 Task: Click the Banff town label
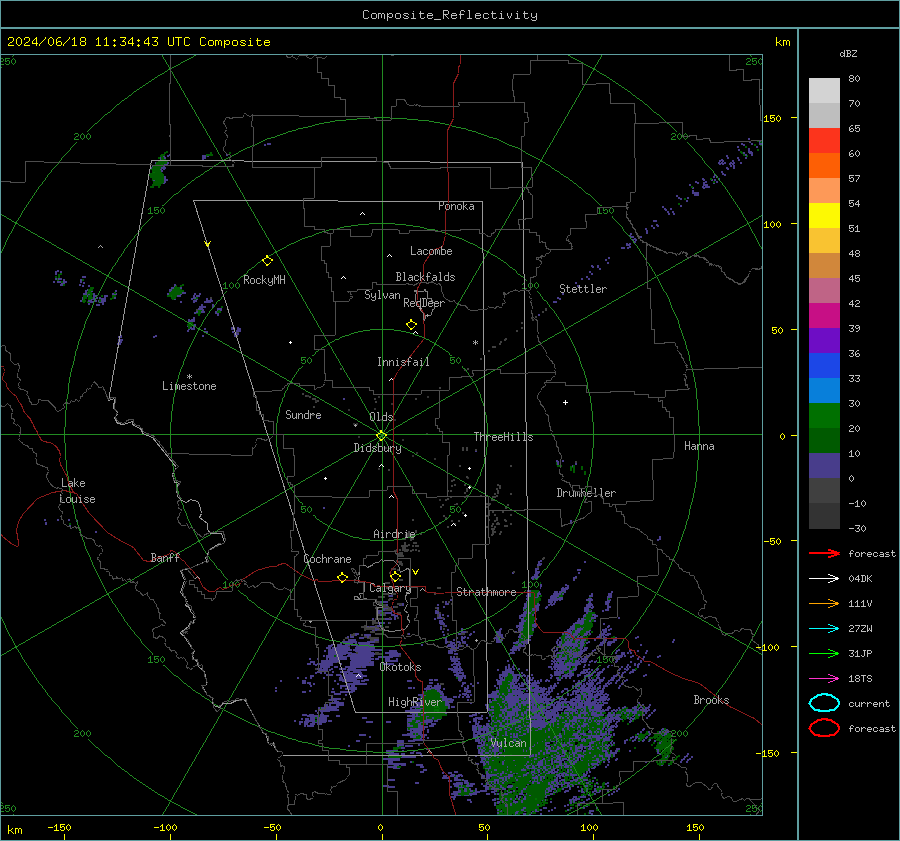(x=165, y=558)
